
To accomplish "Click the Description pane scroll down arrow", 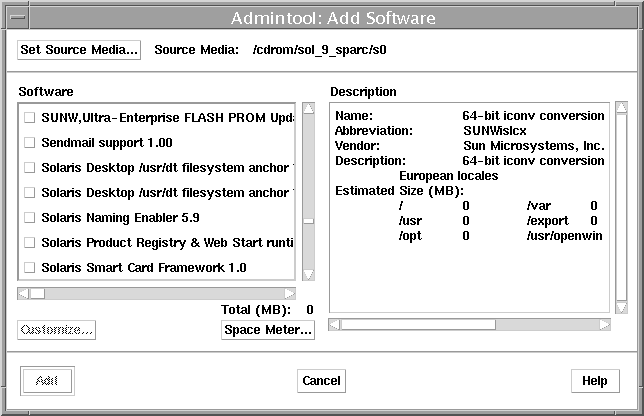I will point(621,306).
